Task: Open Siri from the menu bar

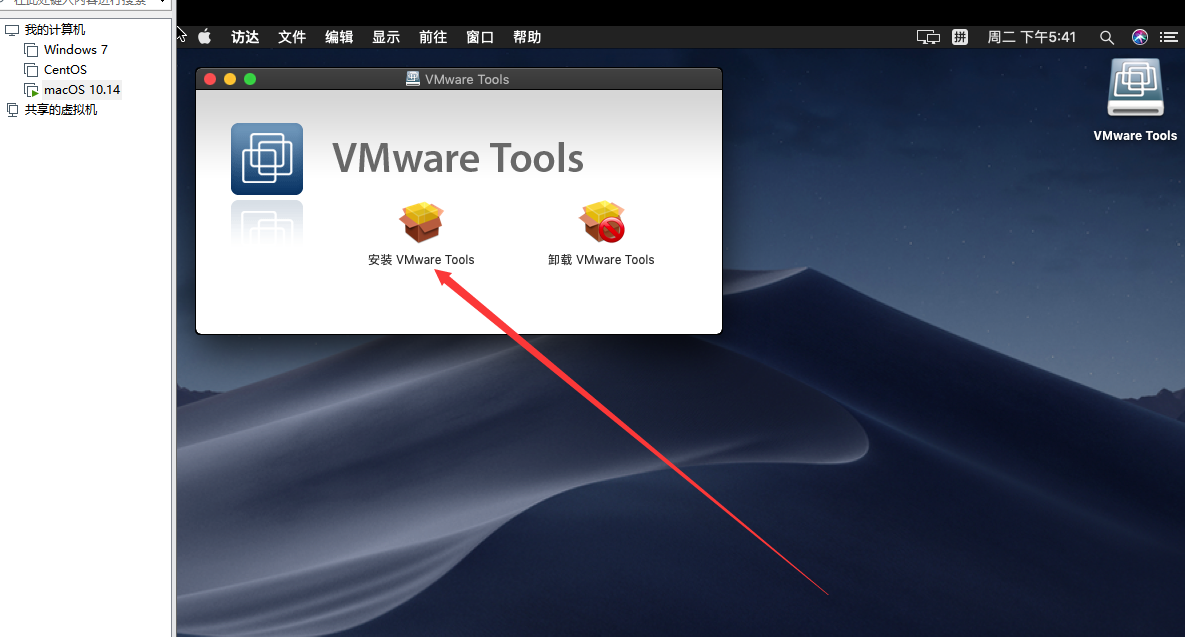Action: [x=1140, y=37]
